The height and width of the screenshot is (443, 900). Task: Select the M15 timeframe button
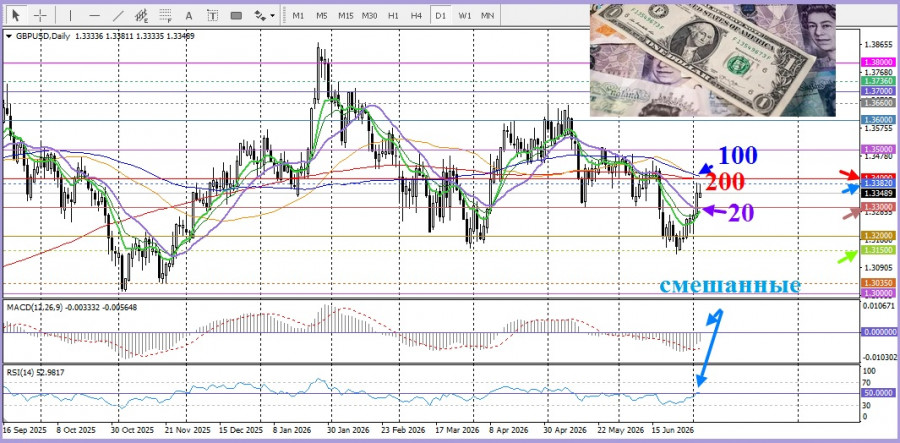tap(346, 15)
